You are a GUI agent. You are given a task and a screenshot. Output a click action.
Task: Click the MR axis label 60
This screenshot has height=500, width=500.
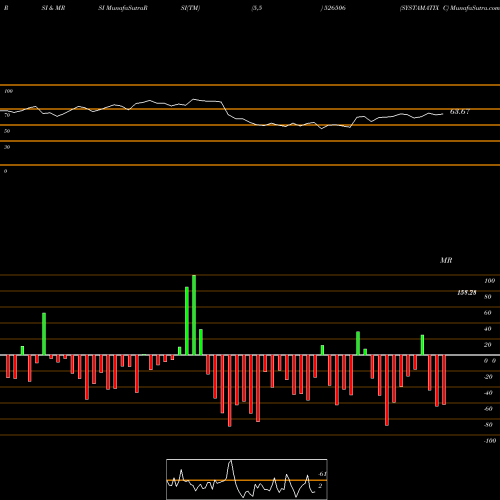pos(488,313)
